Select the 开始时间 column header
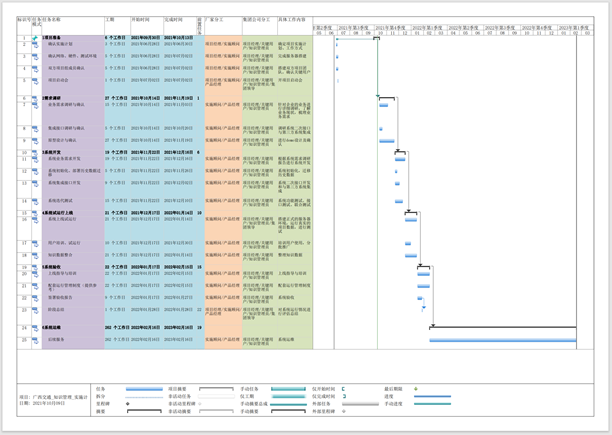Viewport: 612px width, 435px height. click(141, 19)
